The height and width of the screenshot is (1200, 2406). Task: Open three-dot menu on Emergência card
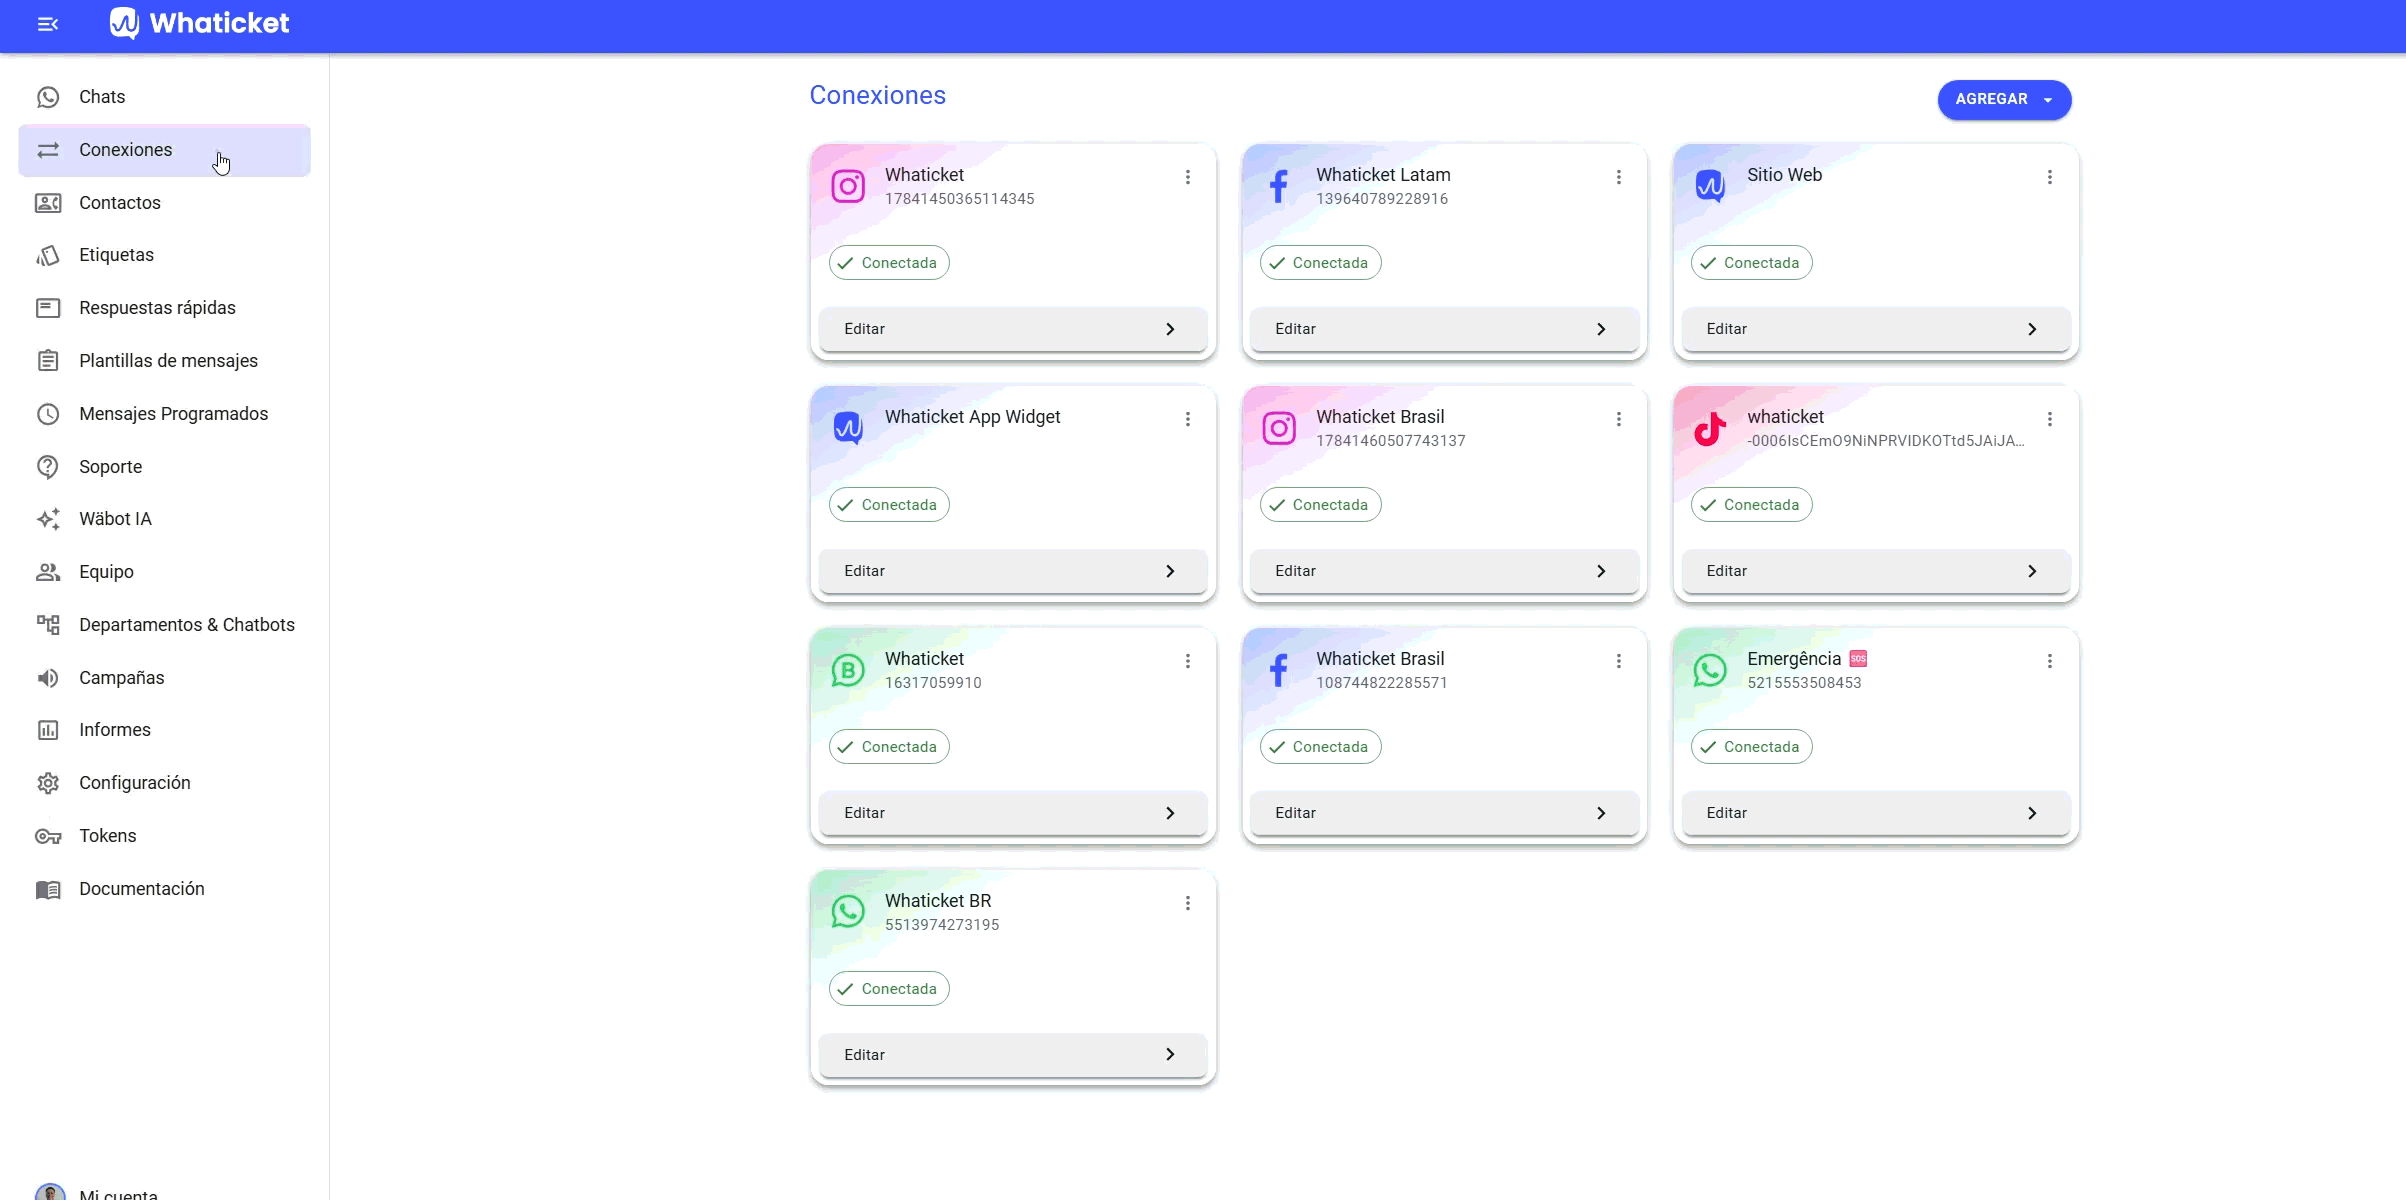pyautogui.click(x=2050, y=661)
